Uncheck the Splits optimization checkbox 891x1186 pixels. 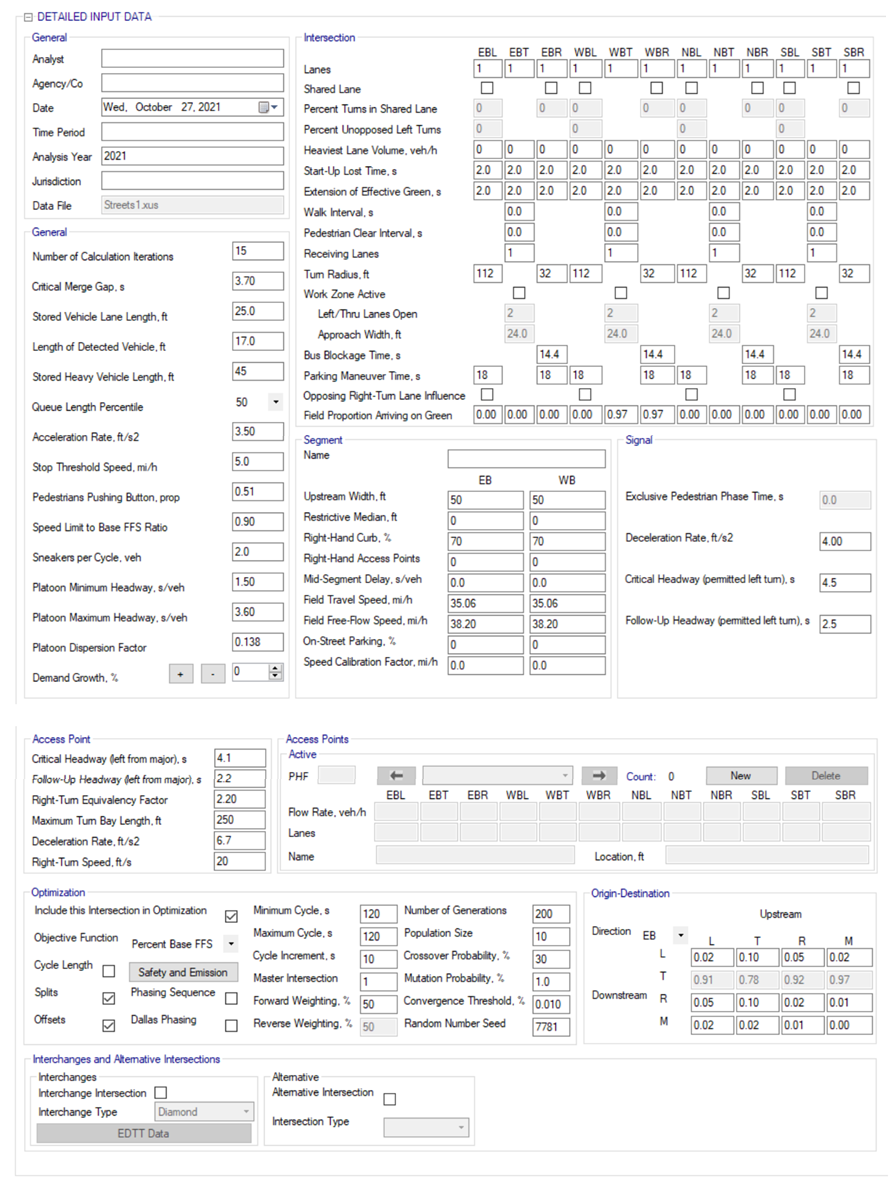(x=109, y=998)
